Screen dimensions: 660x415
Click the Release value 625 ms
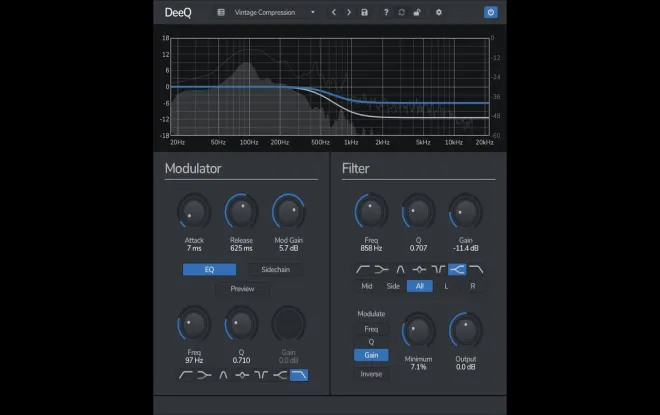(x=241, y=248)
